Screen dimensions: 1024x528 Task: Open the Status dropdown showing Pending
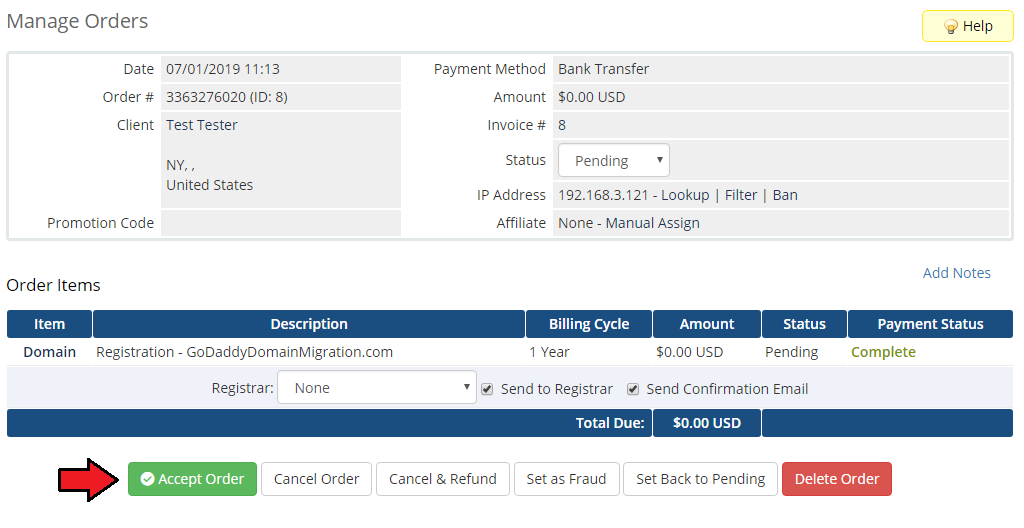point(613,161)
